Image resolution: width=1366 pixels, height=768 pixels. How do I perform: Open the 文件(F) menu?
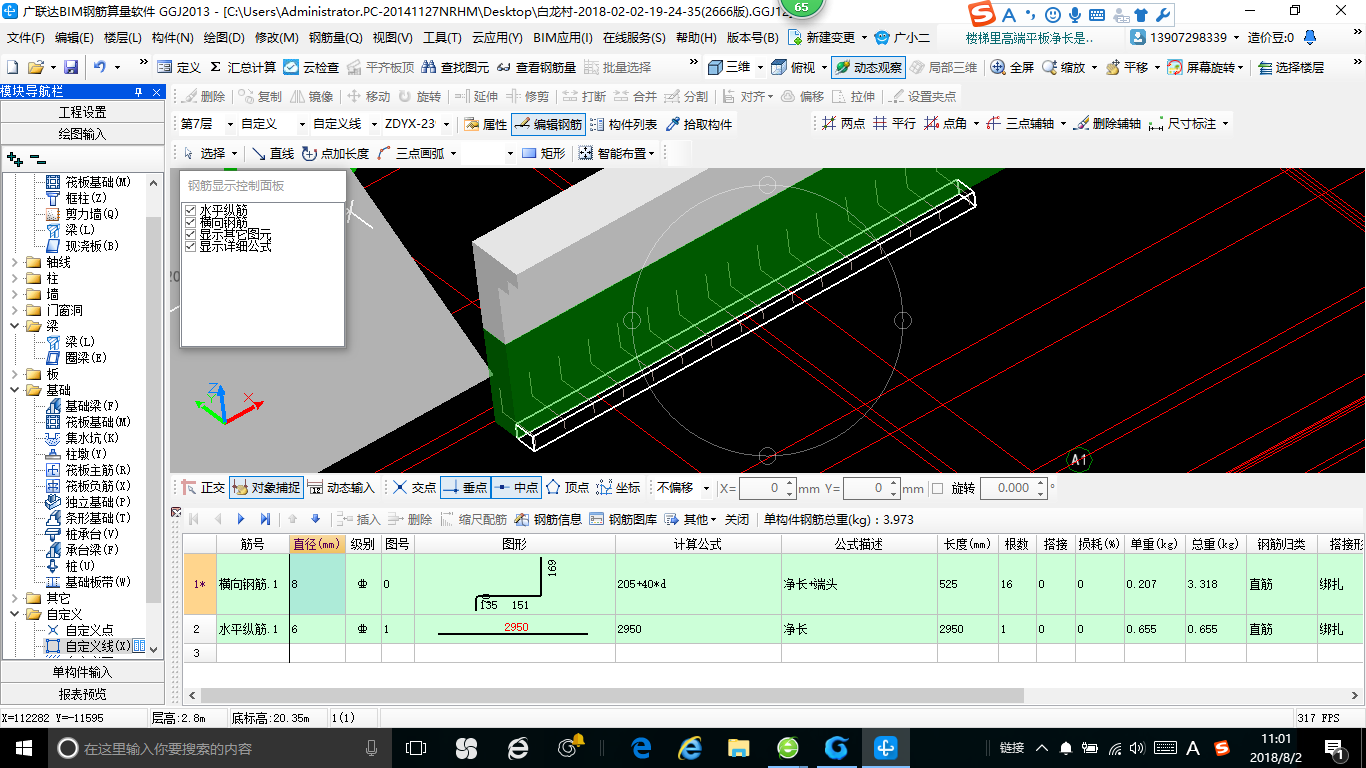(26, 38)
